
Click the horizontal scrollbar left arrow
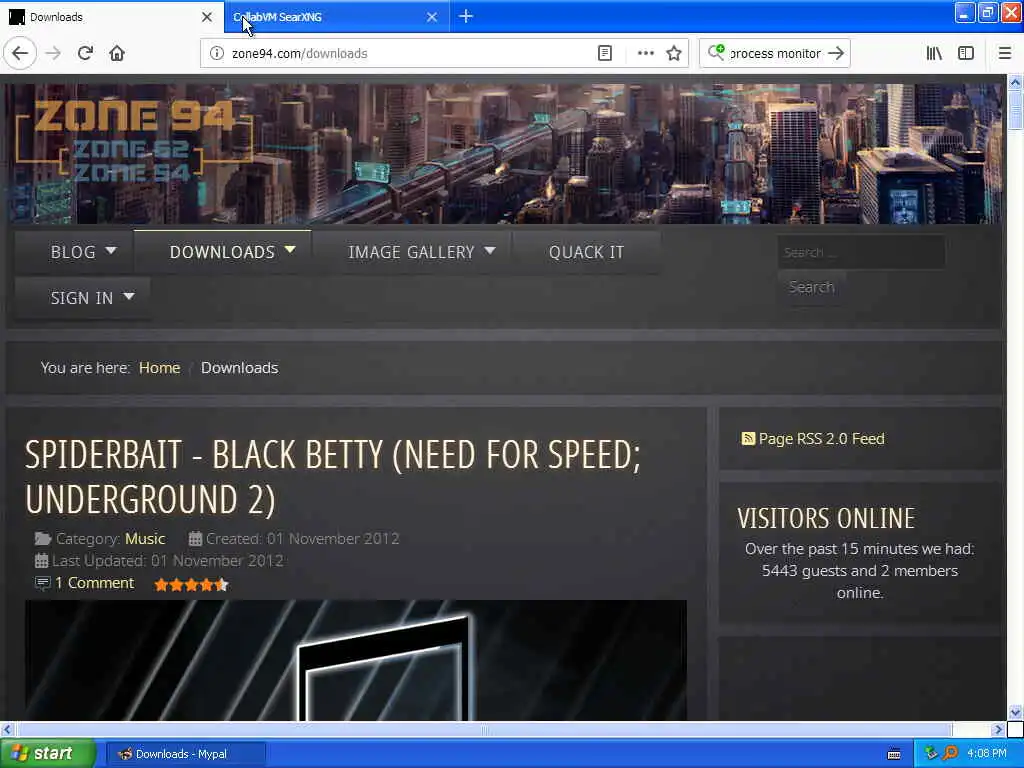click(x=7, y=729)
